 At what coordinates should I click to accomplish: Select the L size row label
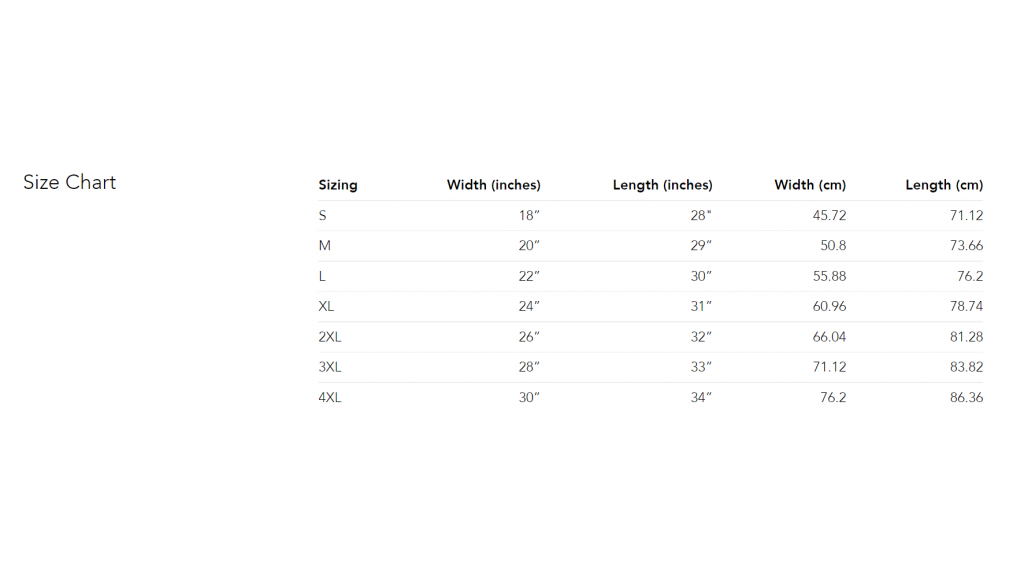coord(322,276)
